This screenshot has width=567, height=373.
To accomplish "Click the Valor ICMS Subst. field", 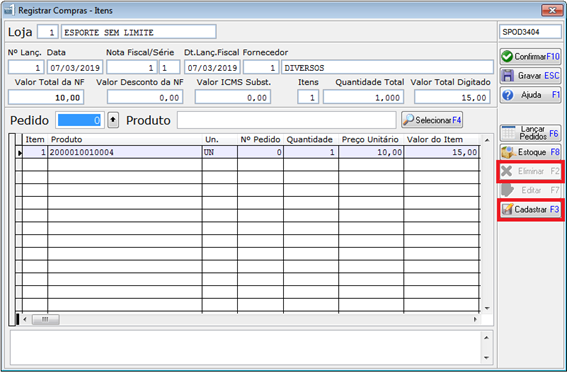I will (x=233, y=97).
